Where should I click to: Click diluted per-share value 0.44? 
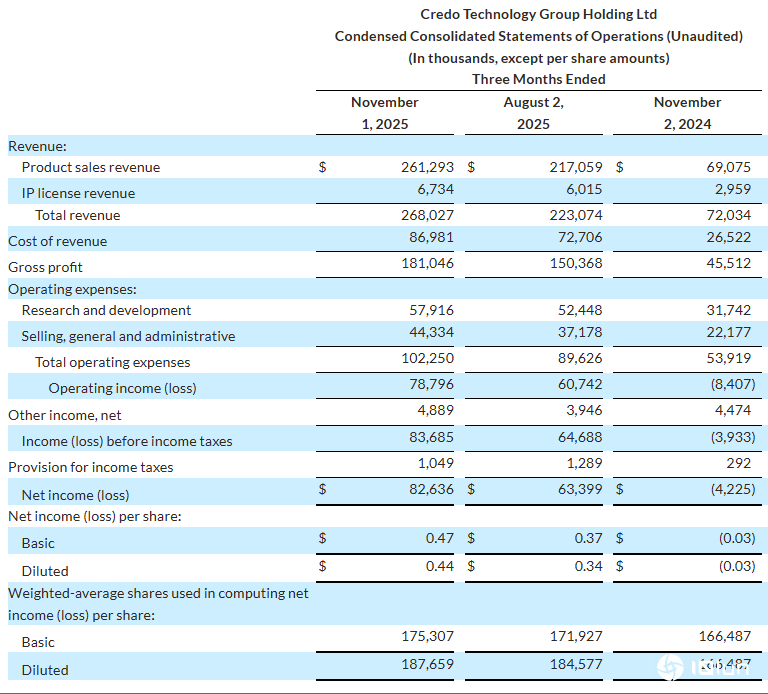click(439, 565)
